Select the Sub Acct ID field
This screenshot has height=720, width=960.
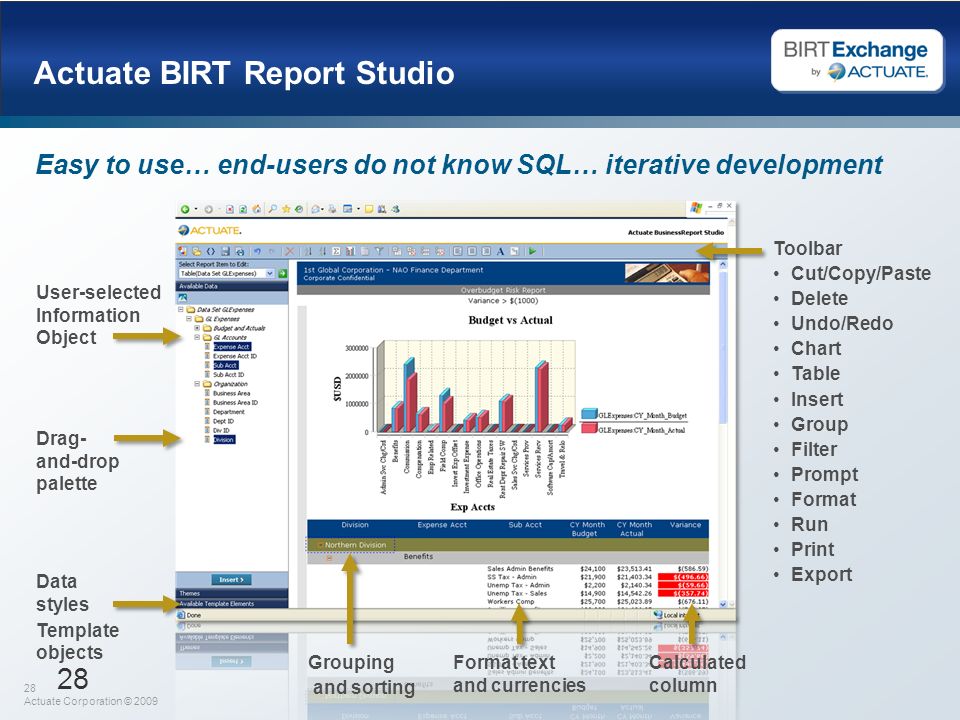(x=228, y=375)
